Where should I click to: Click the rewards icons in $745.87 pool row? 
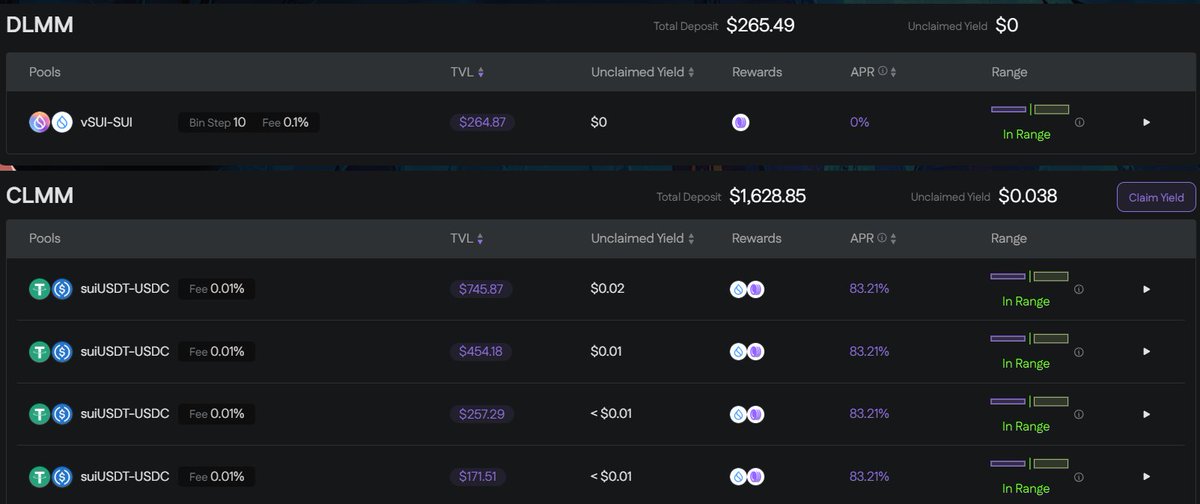[747, 289]
